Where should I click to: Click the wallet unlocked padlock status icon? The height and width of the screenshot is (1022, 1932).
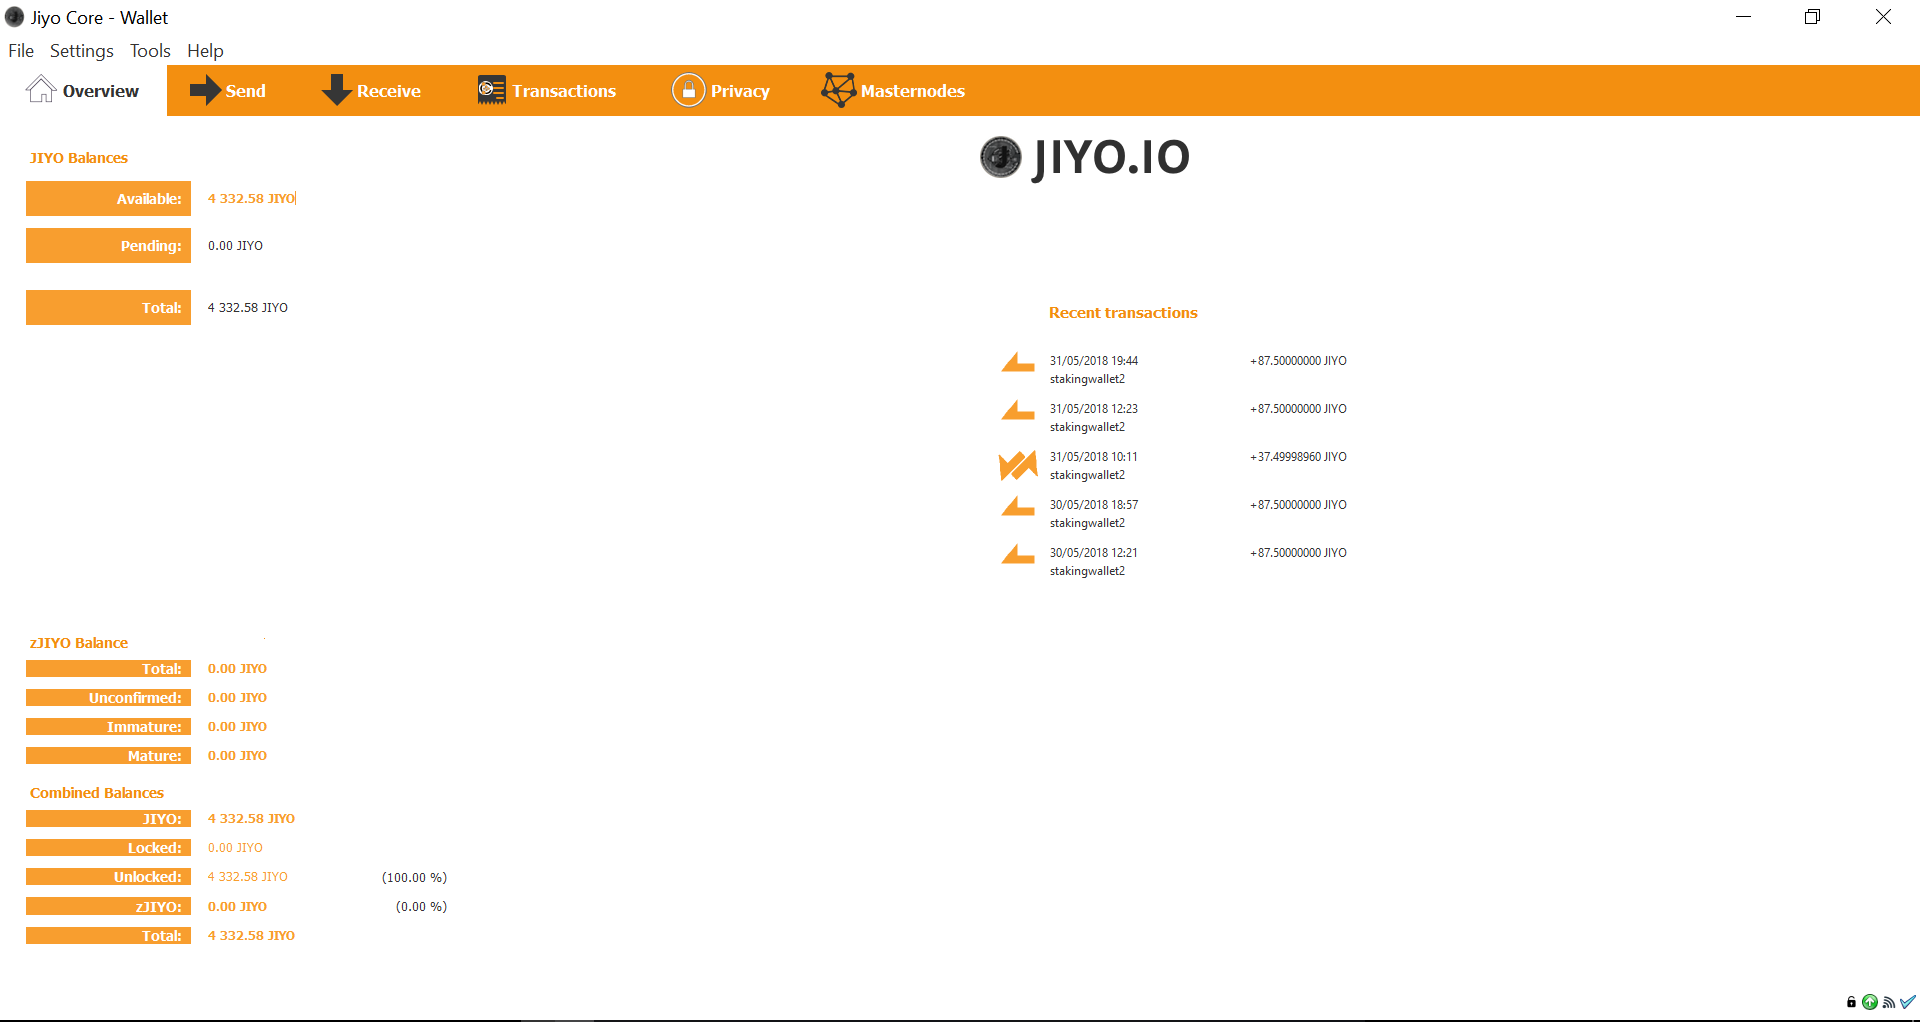[x=1851, y=1002]
